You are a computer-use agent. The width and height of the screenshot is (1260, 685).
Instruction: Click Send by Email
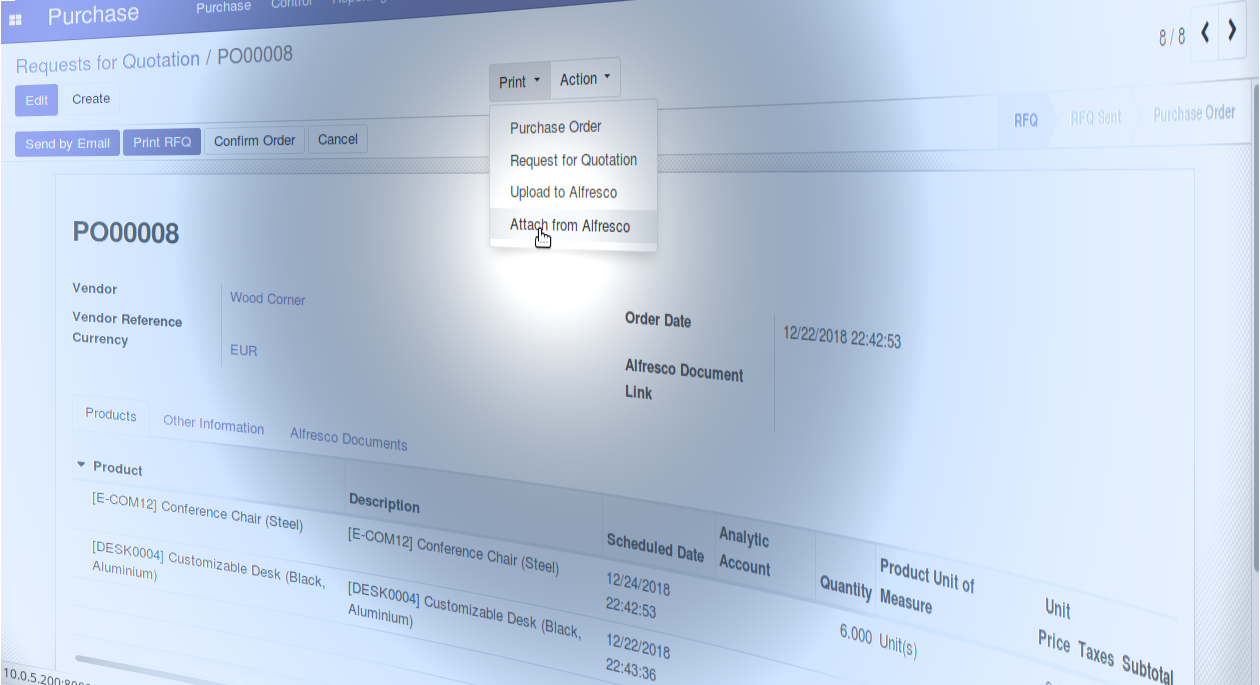(x=67, y=143)
